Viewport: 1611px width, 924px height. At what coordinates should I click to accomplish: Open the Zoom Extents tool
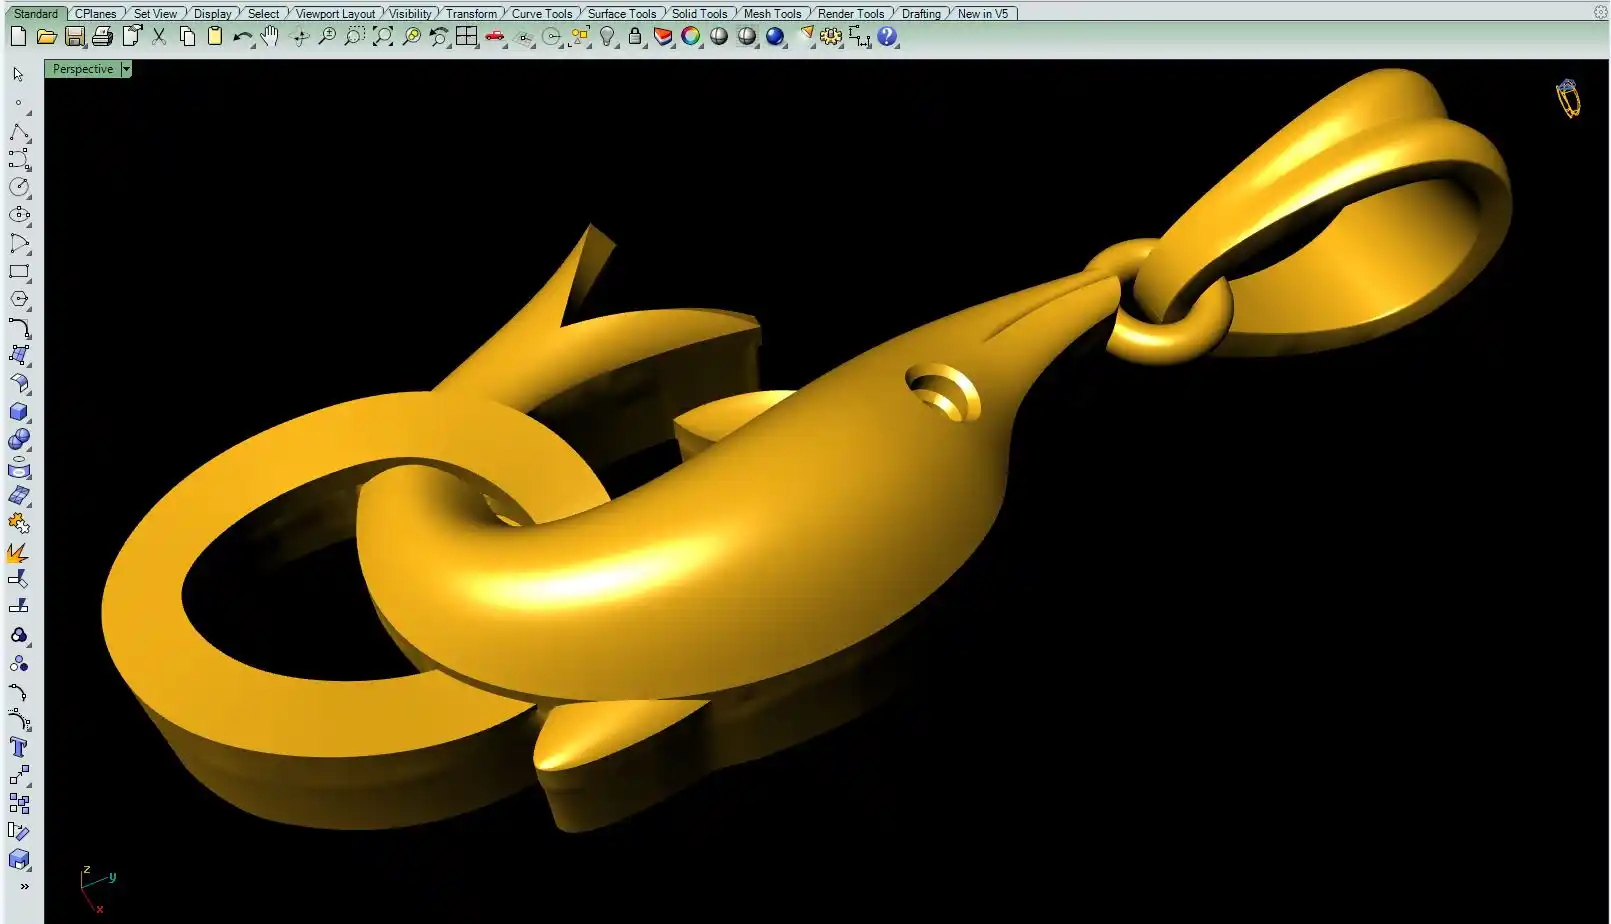coord(383,37)
